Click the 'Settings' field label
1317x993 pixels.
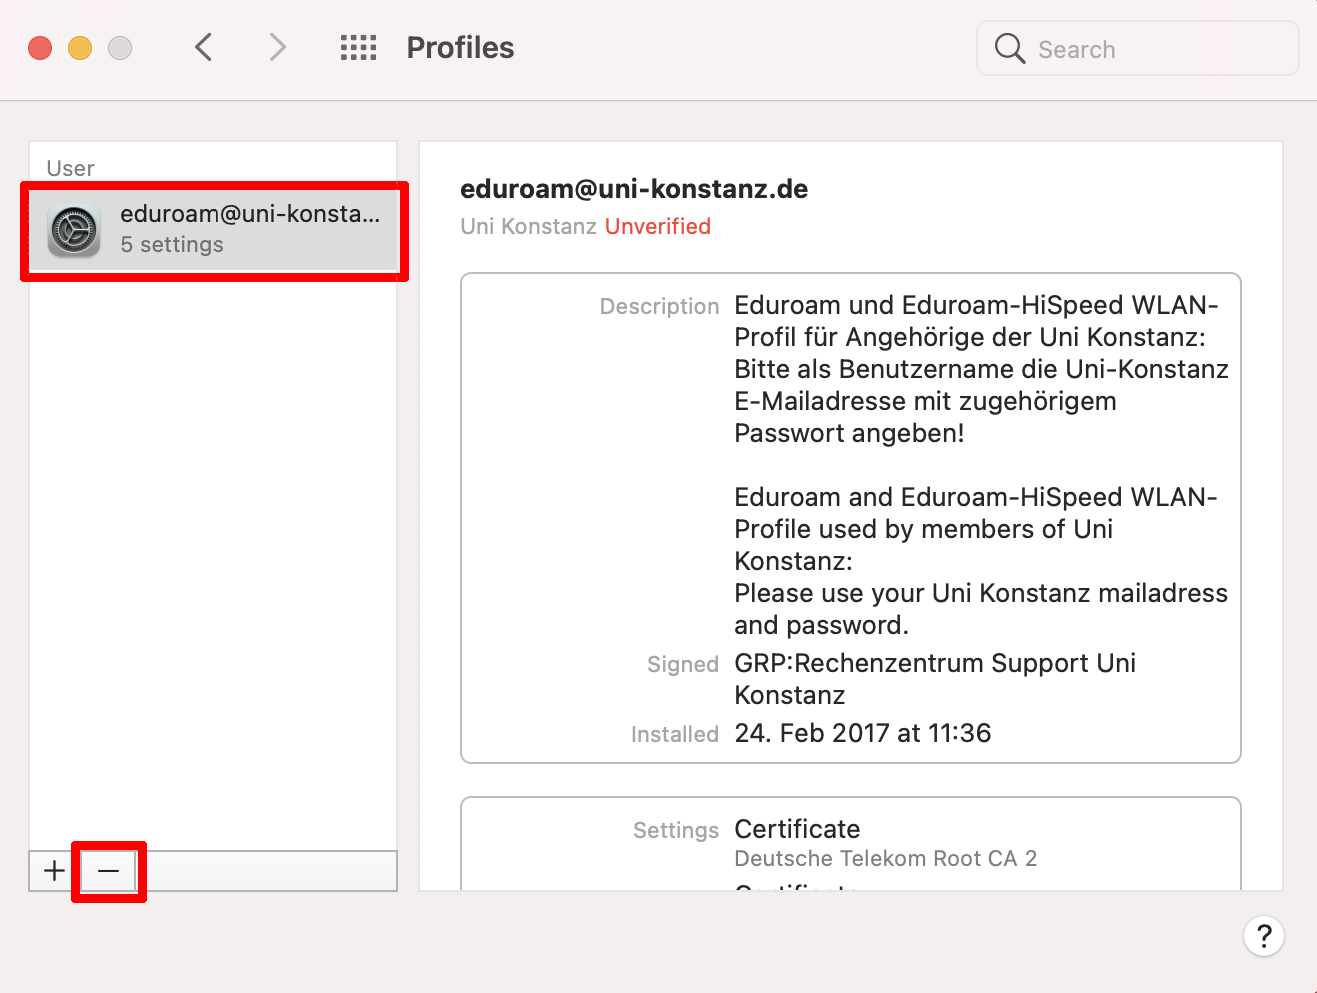tap(676, 831)
